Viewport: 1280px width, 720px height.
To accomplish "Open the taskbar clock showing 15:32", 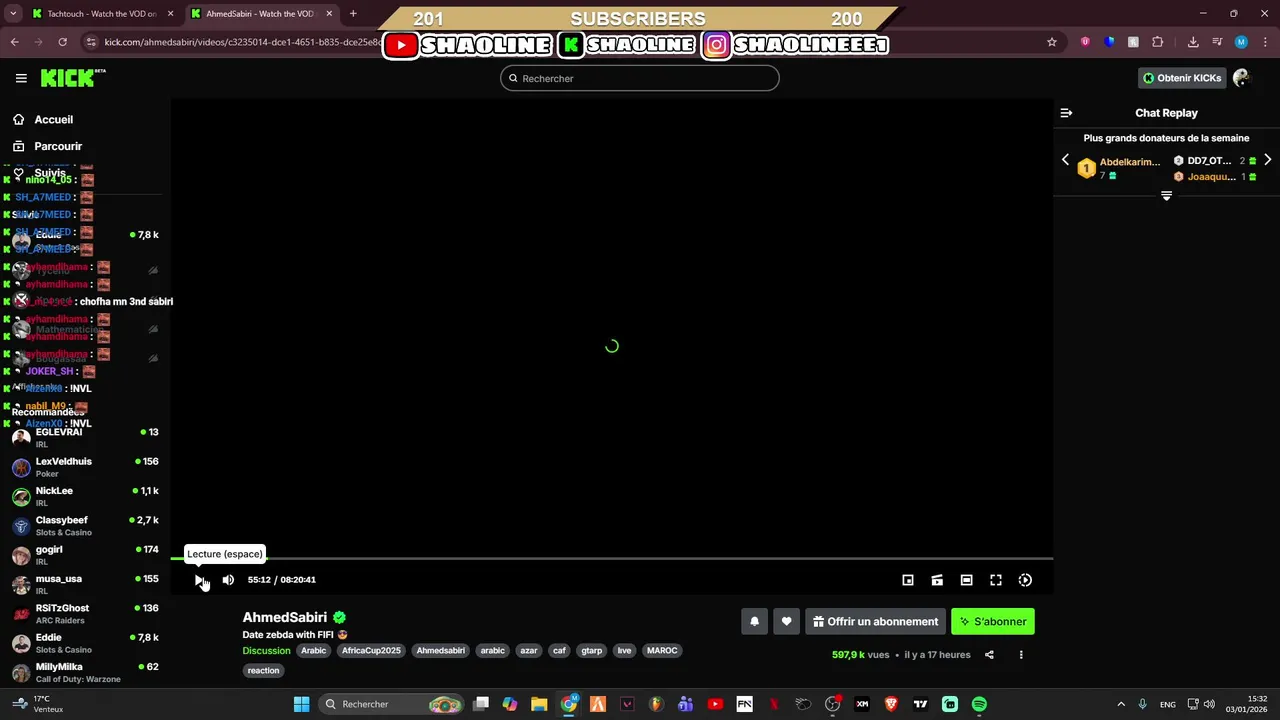I will tap(1247, 704).
